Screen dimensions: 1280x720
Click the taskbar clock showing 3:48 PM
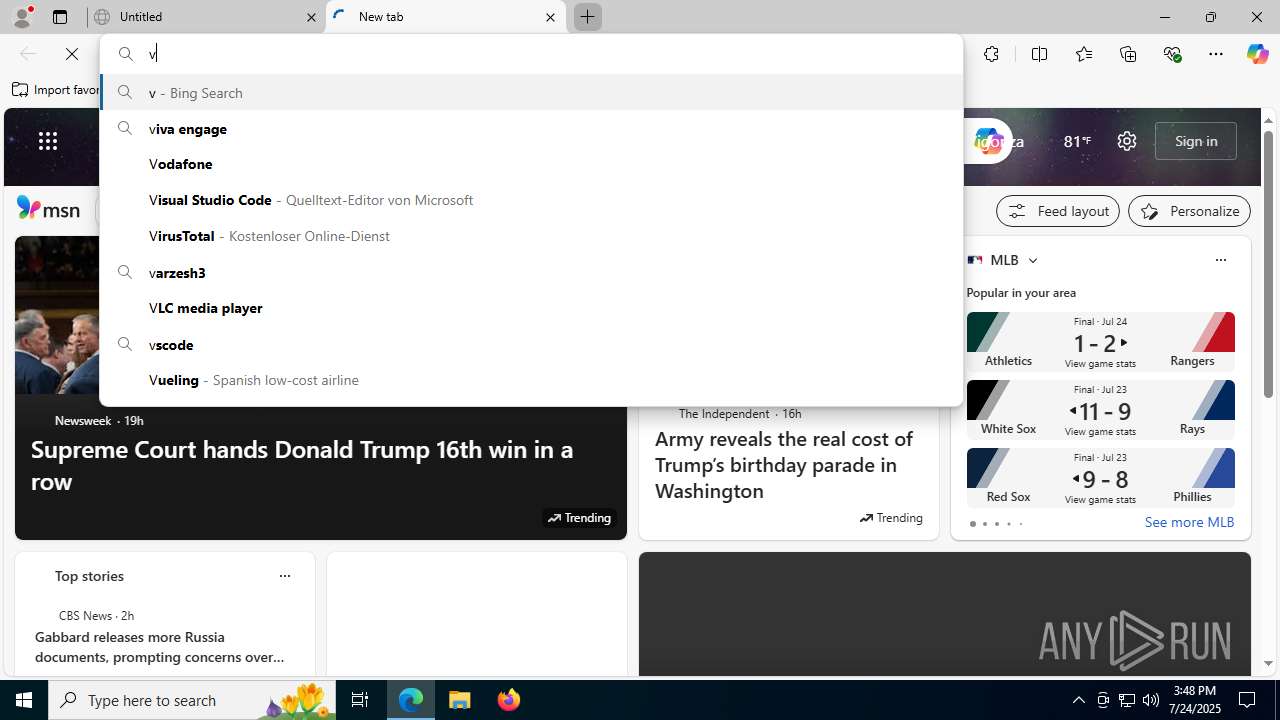coord(1195,700)
